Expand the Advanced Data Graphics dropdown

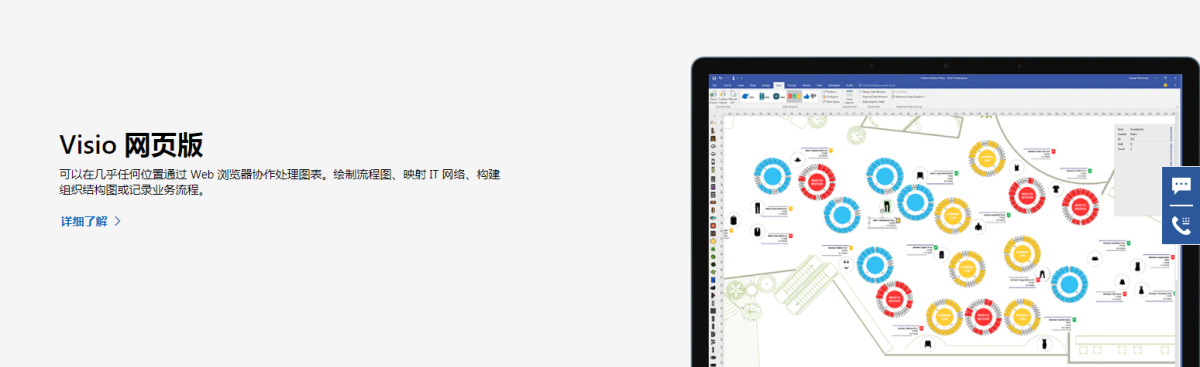click(907, 96)
